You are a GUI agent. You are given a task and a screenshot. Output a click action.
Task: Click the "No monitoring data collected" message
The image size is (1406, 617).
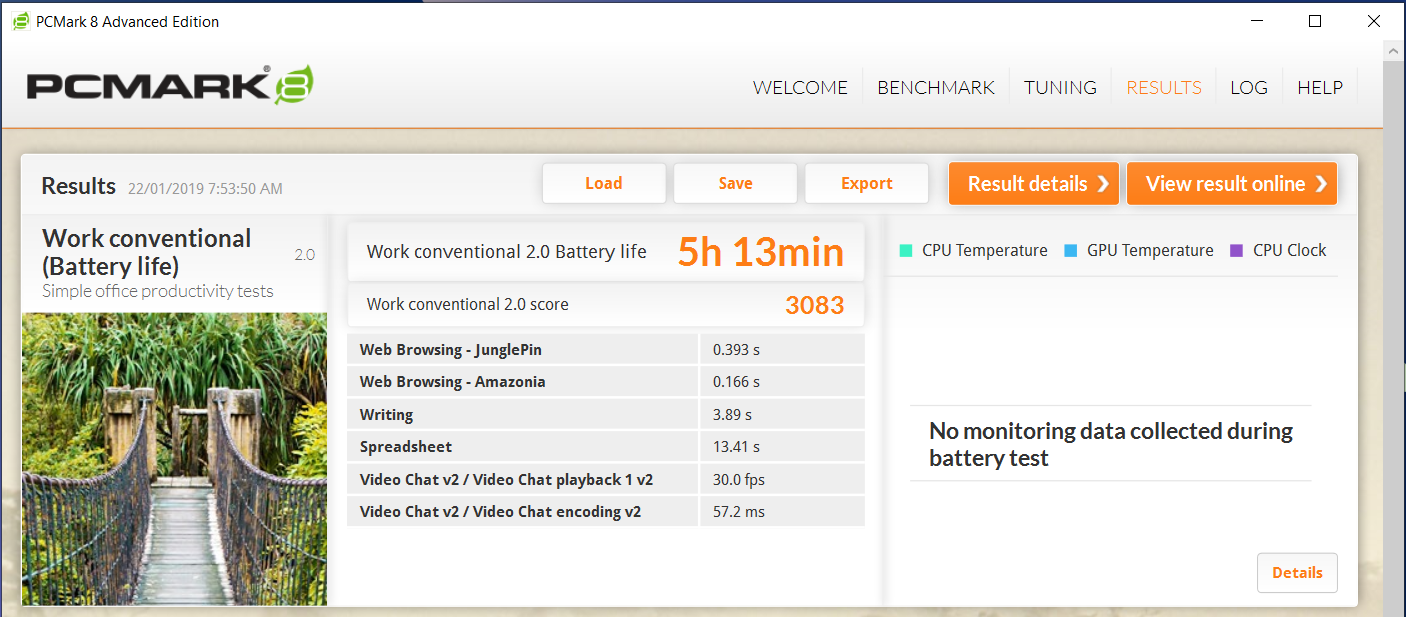pos(1111,444)
